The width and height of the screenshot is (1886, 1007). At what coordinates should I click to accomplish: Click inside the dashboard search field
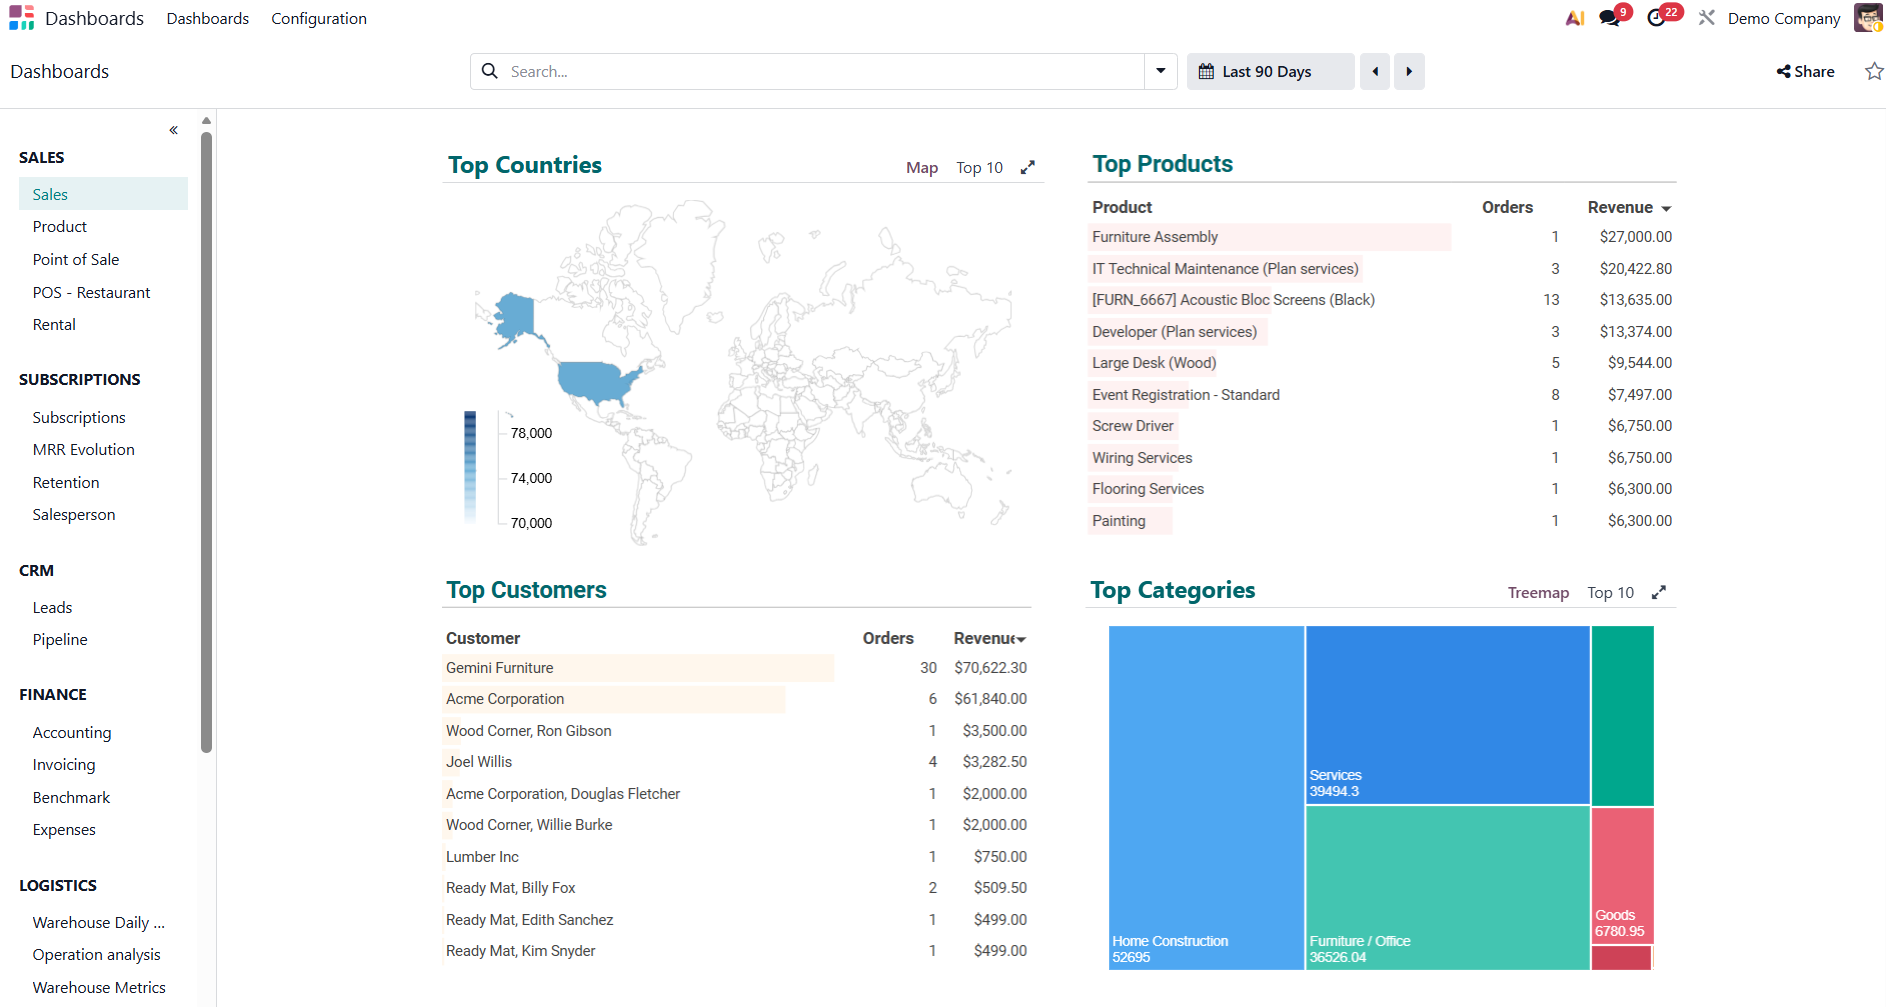(820, 71)
